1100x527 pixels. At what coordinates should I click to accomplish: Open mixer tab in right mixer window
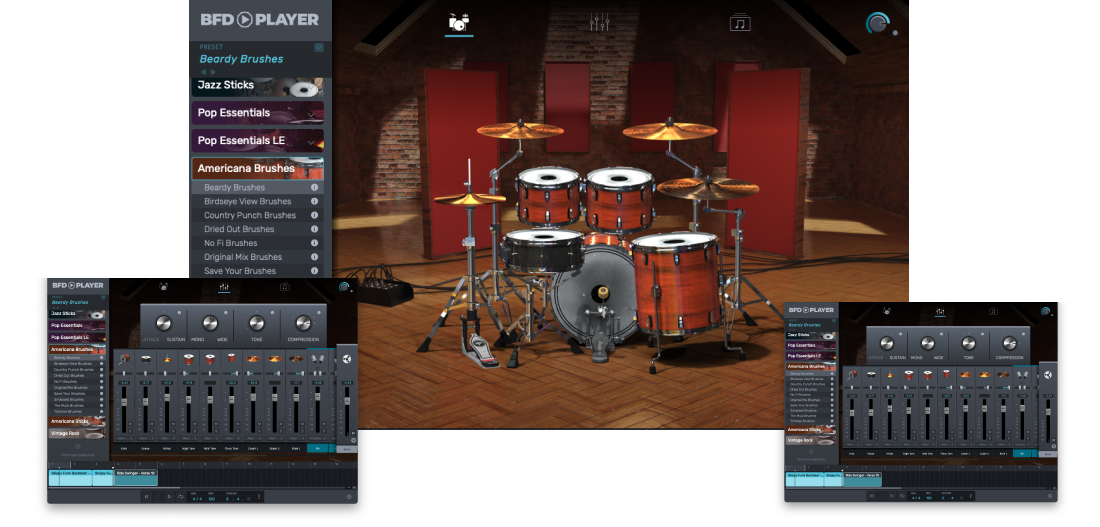(940, 310)
